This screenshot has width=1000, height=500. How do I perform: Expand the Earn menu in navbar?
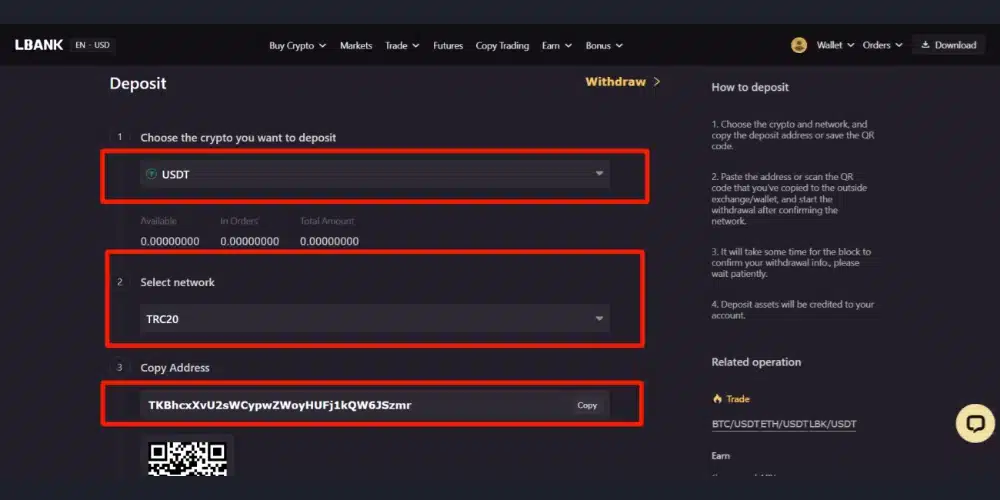pyautogui.click(x=557, y=45)
